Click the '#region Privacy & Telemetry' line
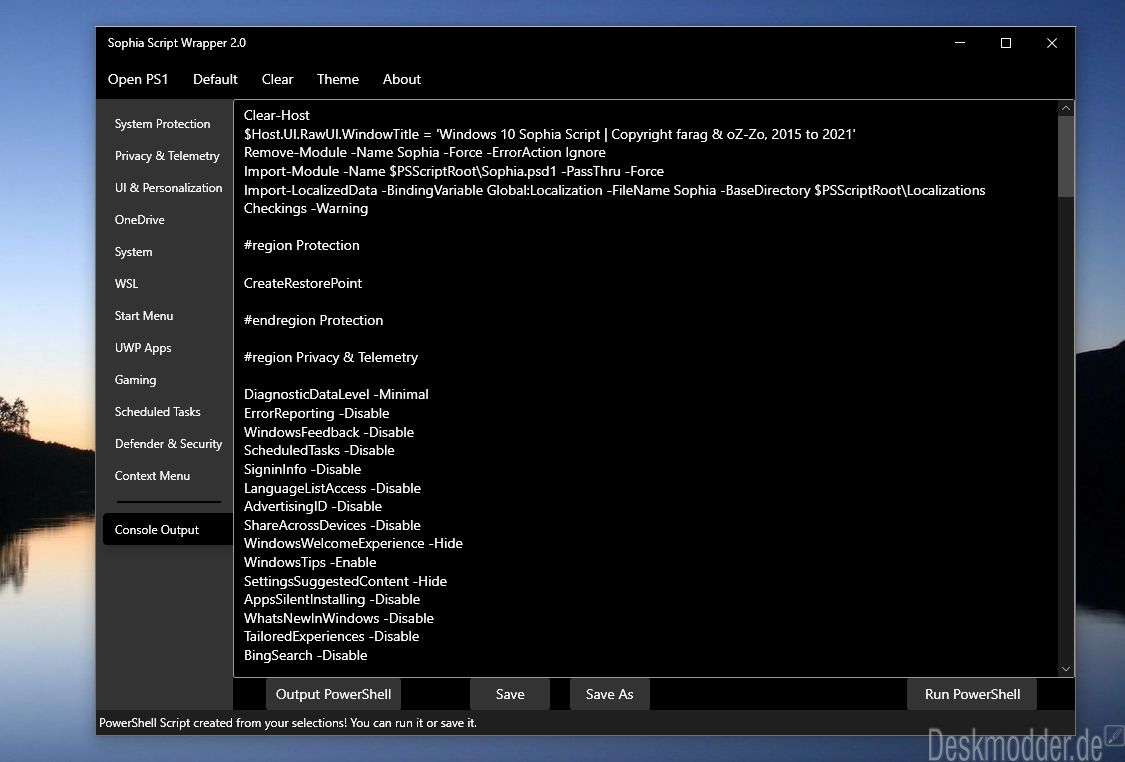 [331, 357]
